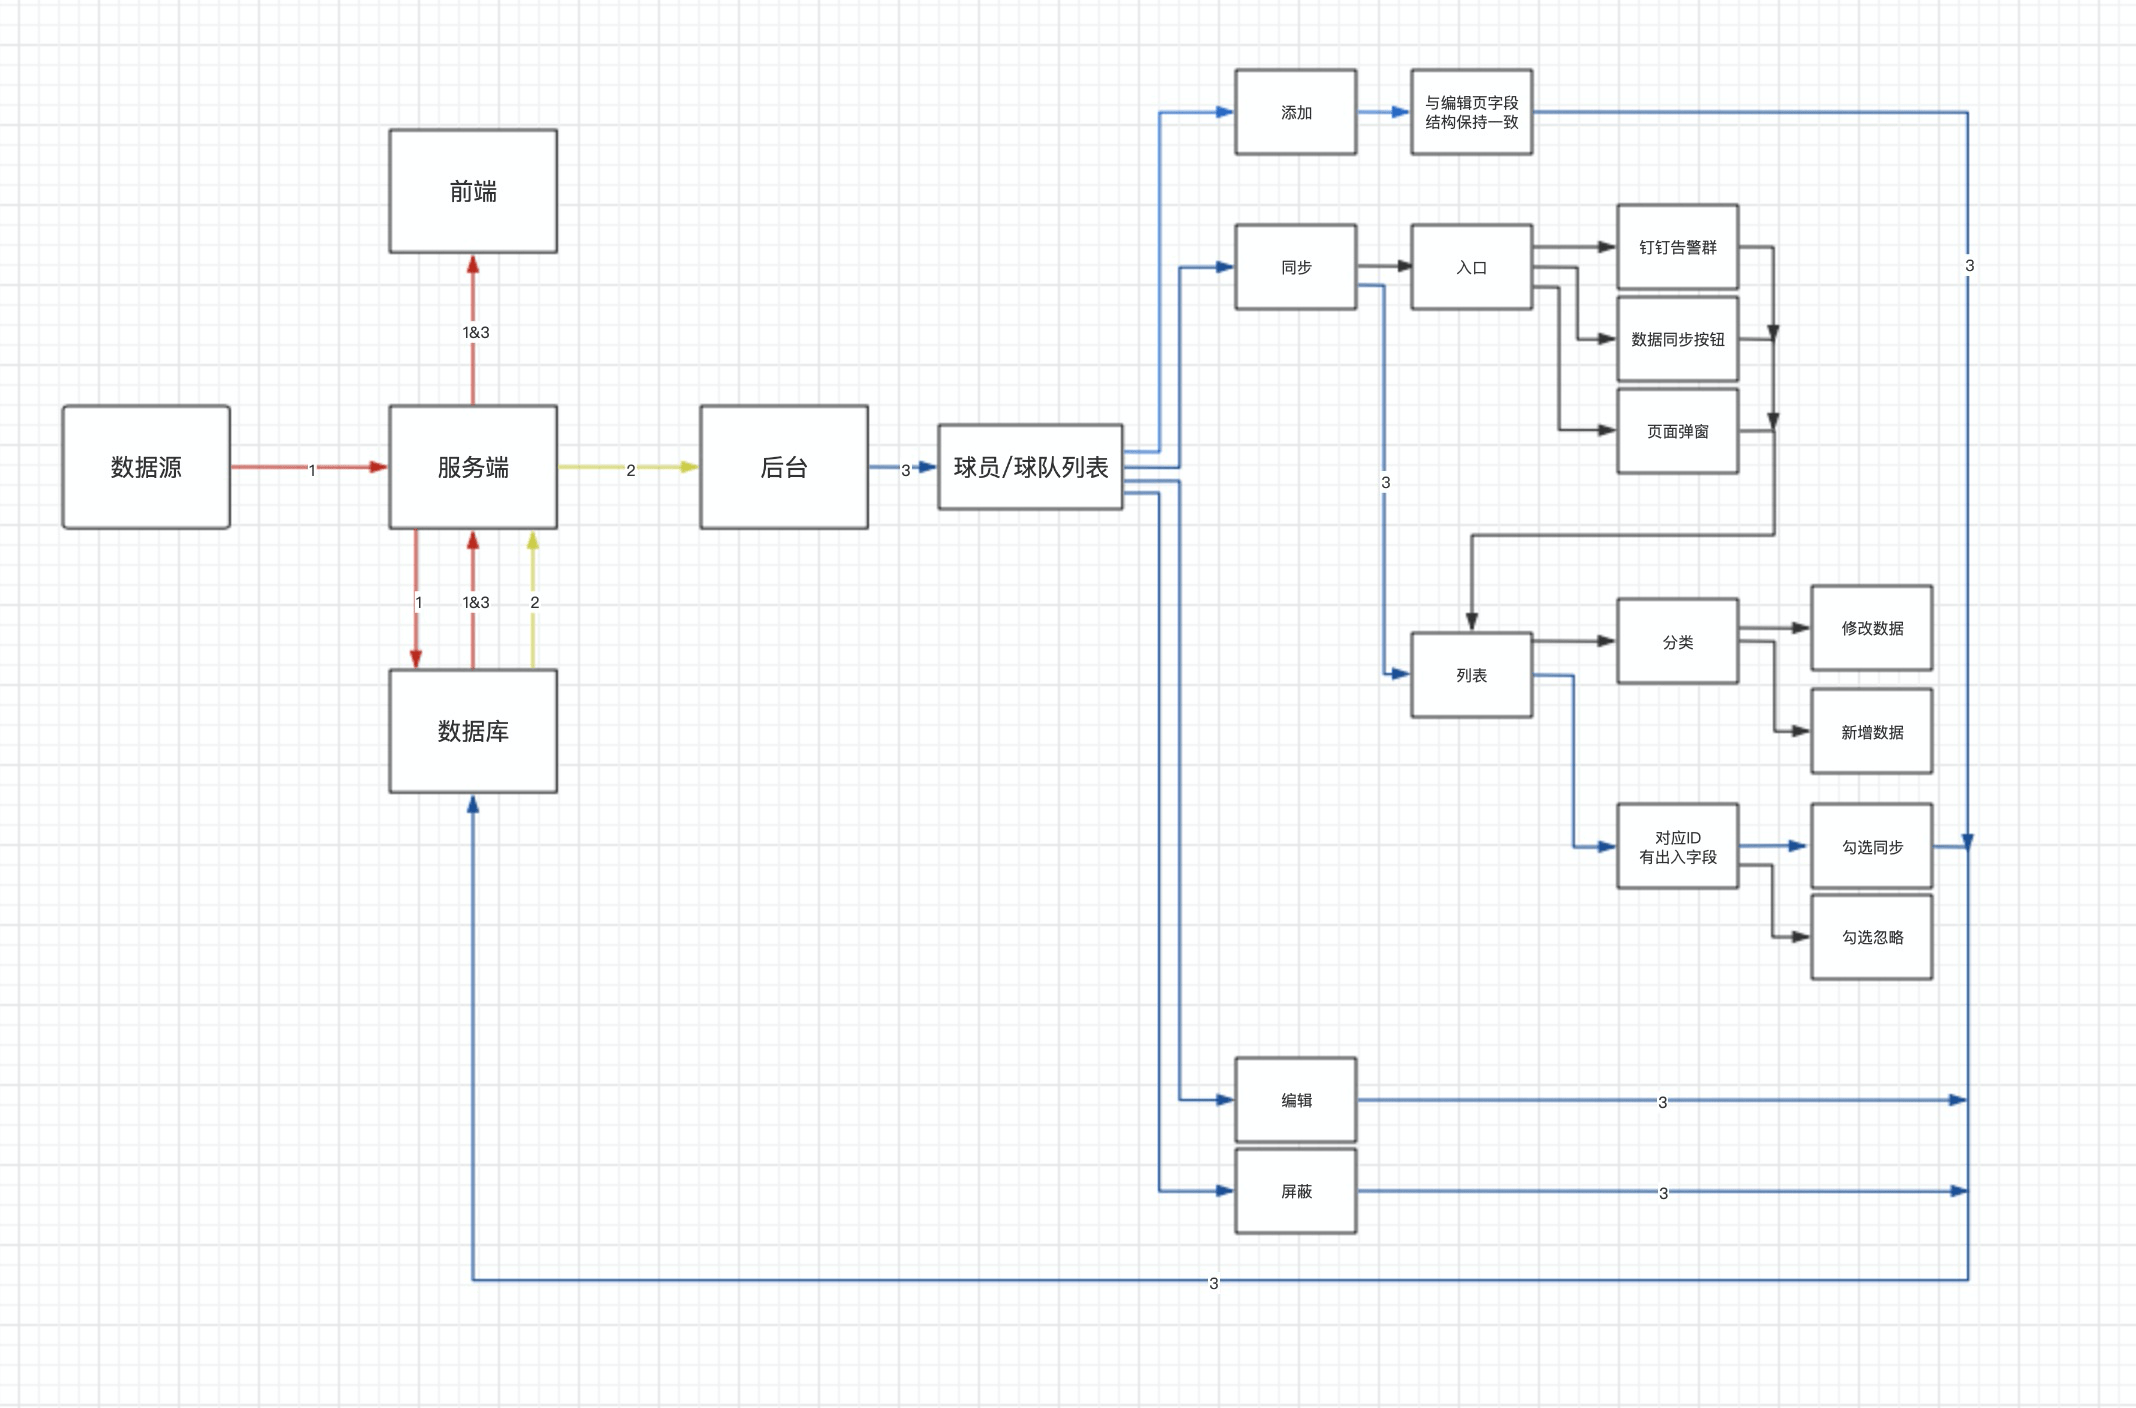The width and height of the screenshot is (2136, 1408).
Task: Select the 修改数据 box
Action: point(1872,628)
